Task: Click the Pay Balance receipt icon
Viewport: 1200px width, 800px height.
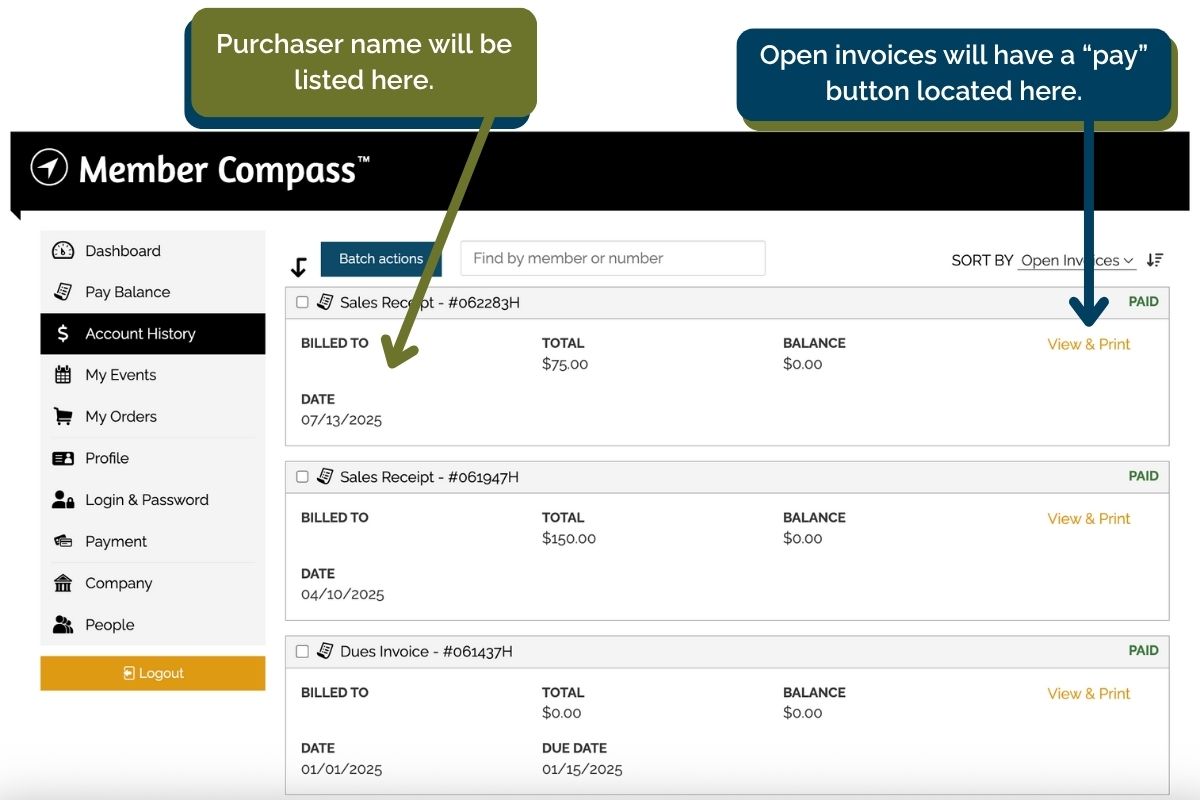Action: pos(63,292)
